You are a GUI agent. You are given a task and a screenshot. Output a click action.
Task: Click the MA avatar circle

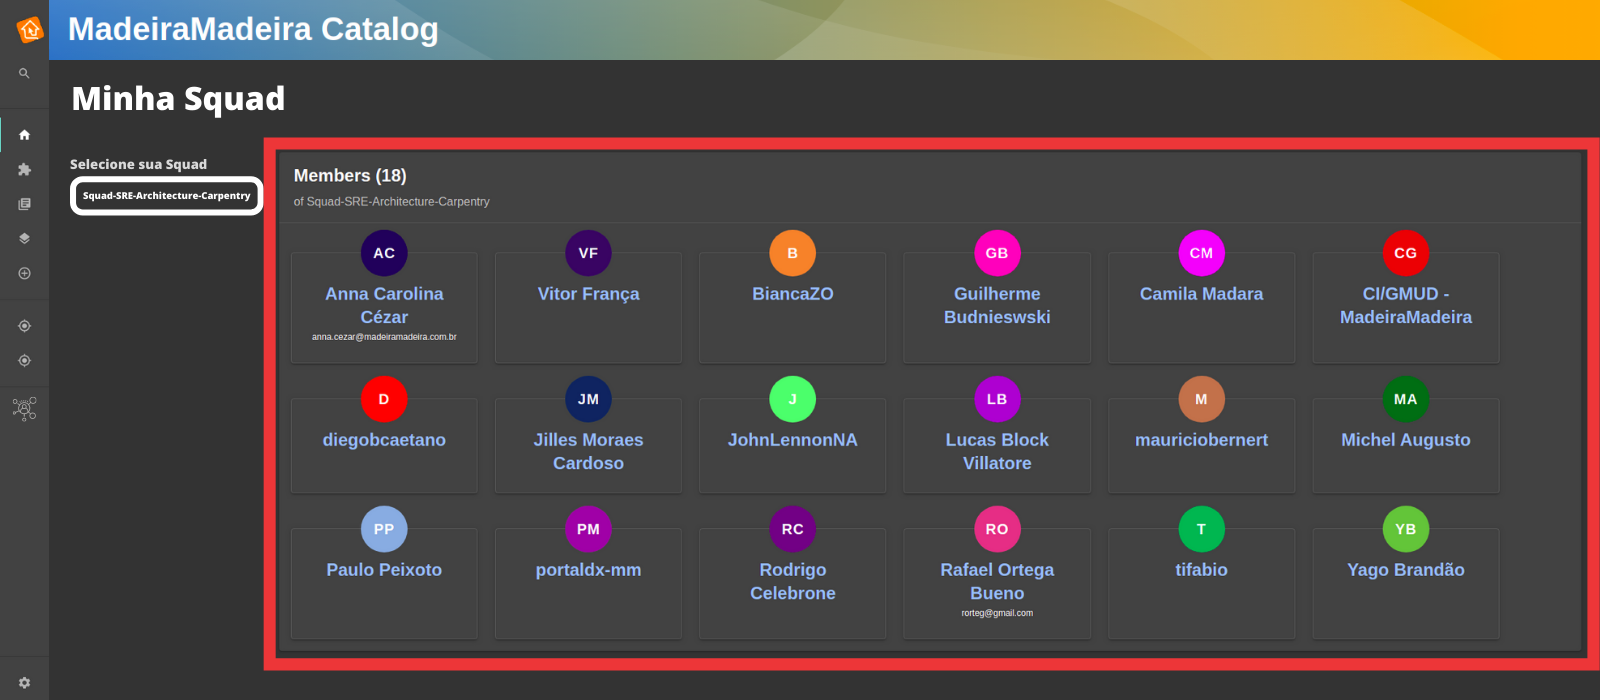[x=1405, y=399]
